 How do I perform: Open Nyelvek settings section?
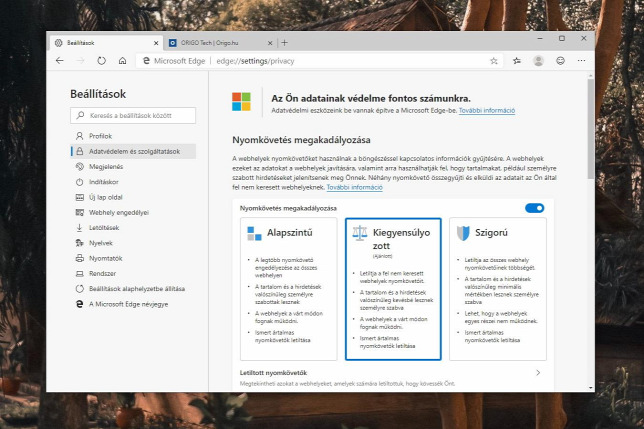point(133,243)
